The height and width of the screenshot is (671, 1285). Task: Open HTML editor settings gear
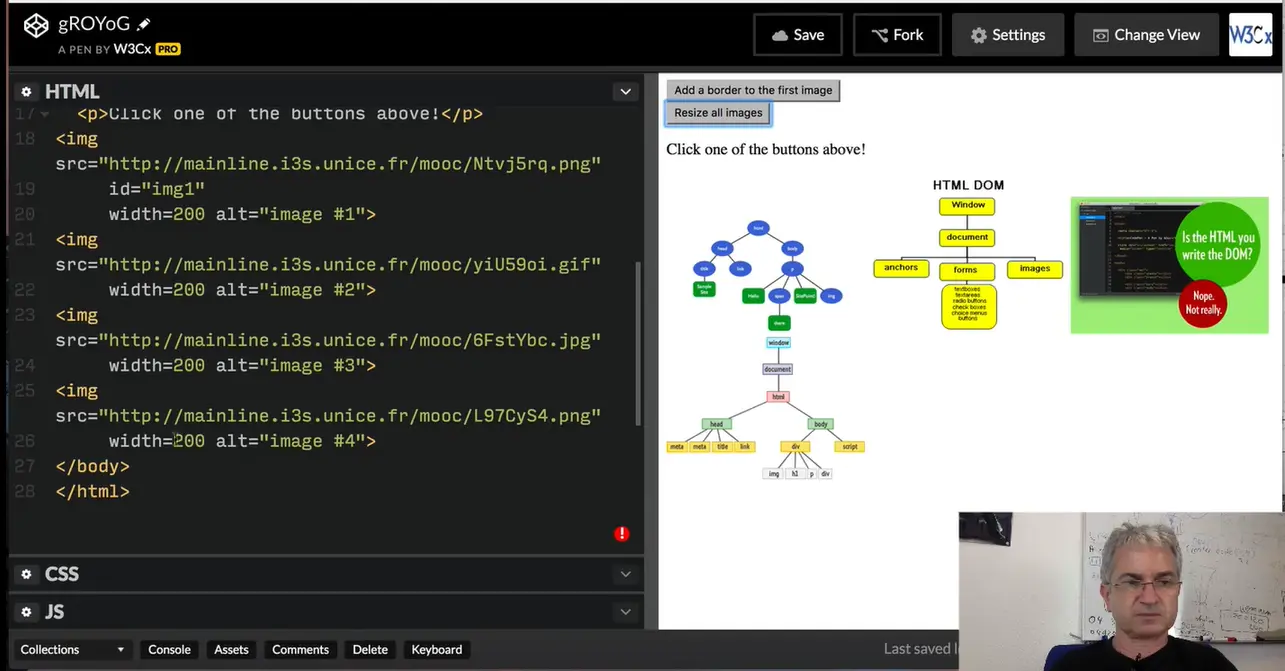pyautogui.click(x=27, y=92)
